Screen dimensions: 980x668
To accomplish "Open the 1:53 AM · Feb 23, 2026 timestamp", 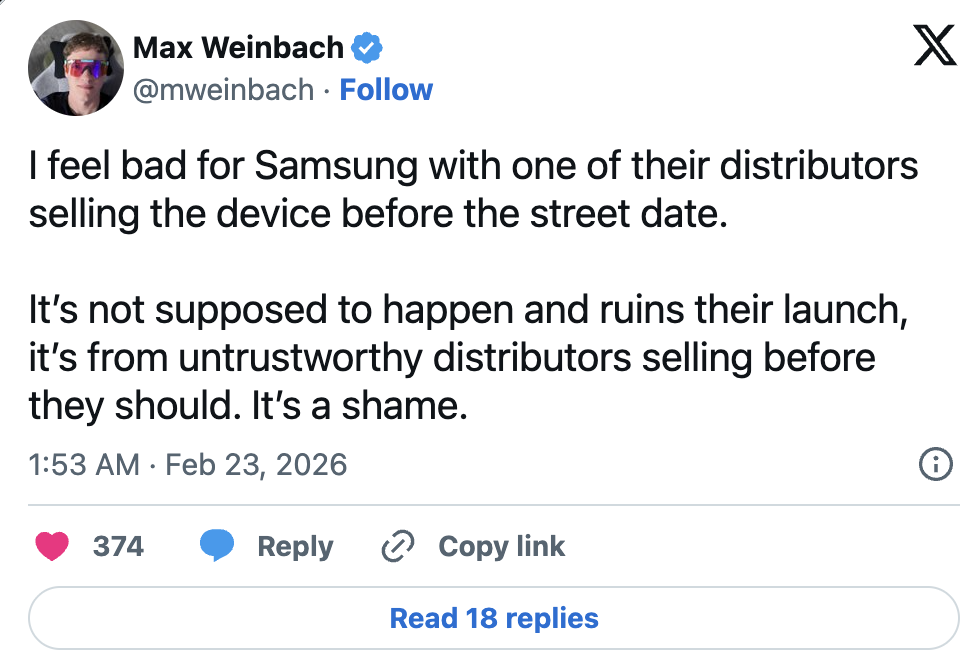I will [188, 465].
